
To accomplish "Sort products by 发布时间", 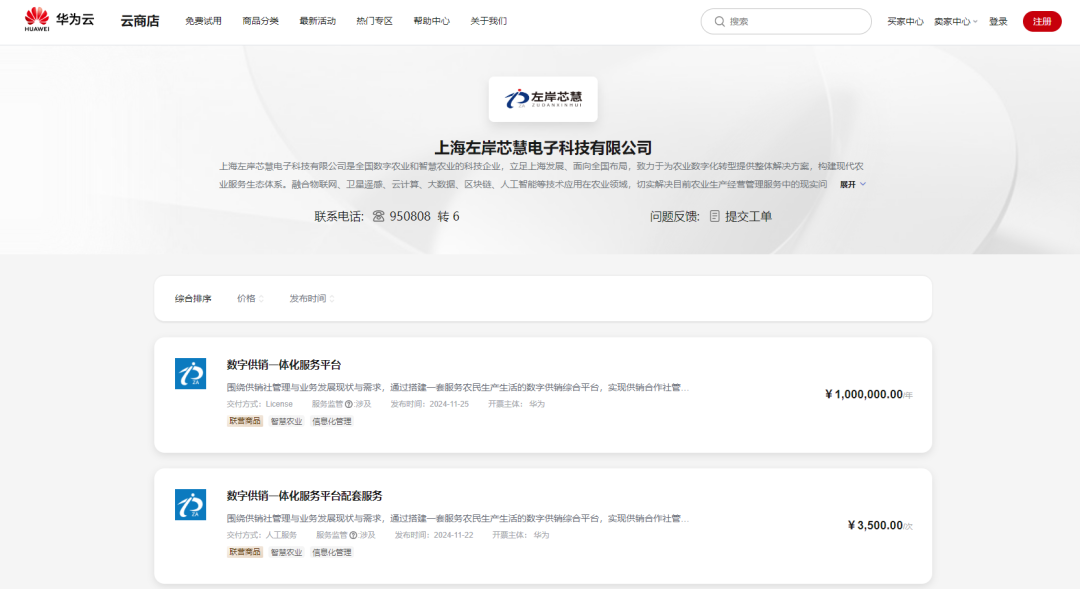I will (311, 298).
